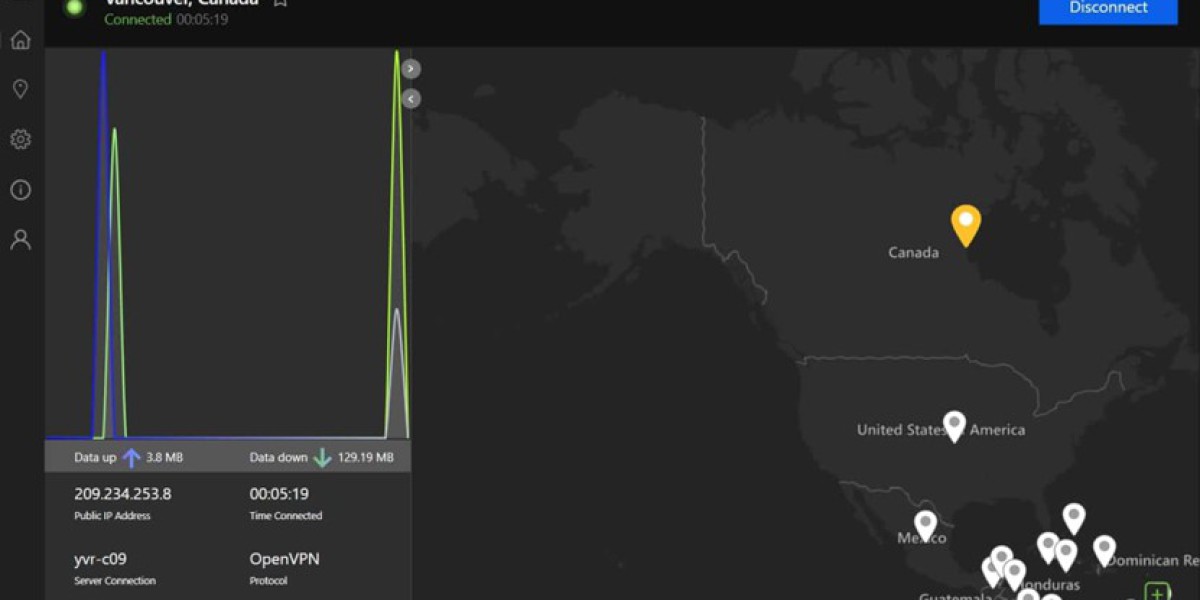Collapse the graph panel with the left chevron
Screen dimensions: 1200x600
tap(409, 98)
